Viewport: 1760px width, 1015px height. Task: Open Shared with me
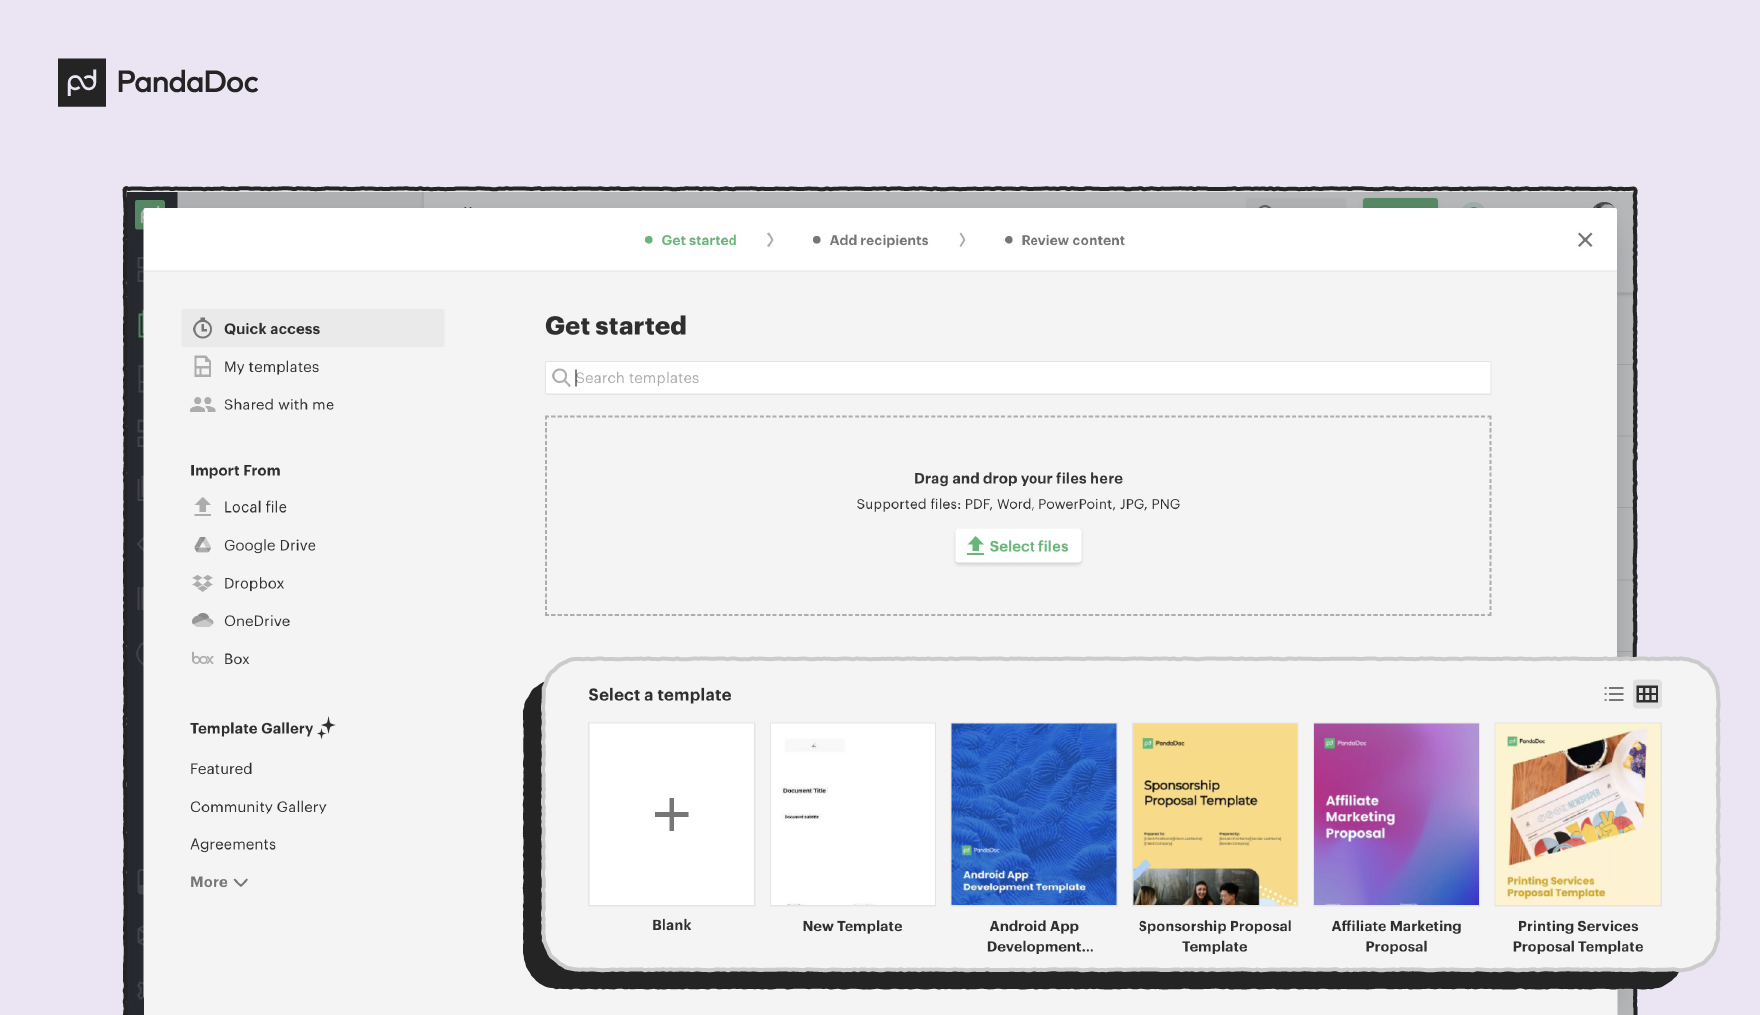[279, 404]
